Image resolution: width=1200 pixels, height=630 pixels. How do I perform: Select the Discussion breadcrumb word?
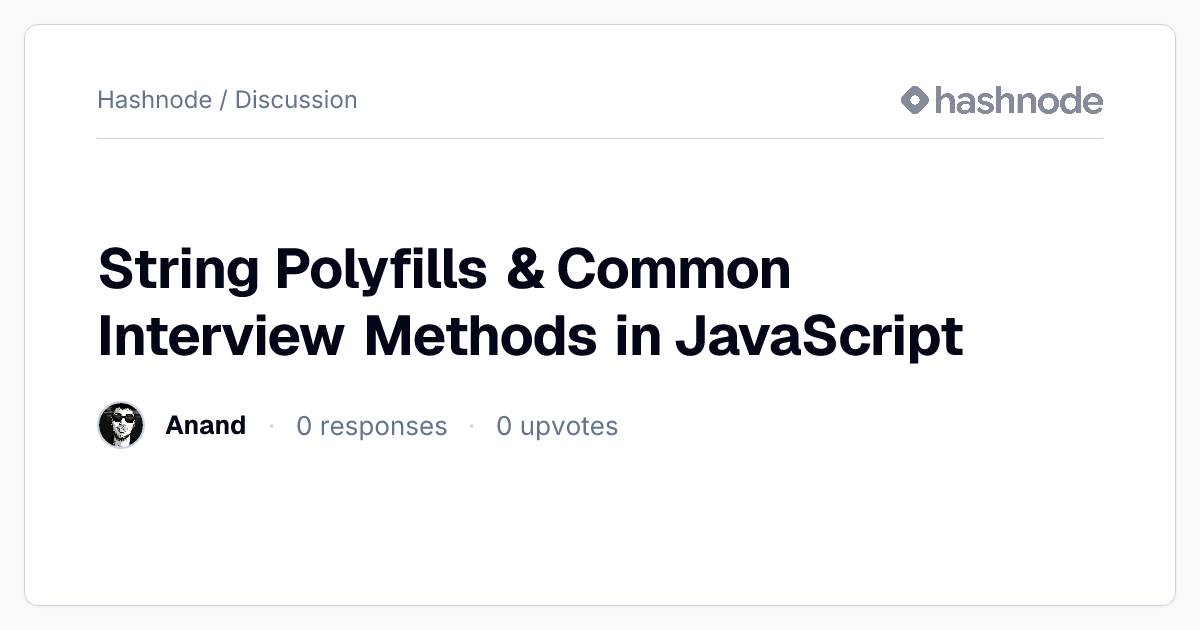[296, 100]
